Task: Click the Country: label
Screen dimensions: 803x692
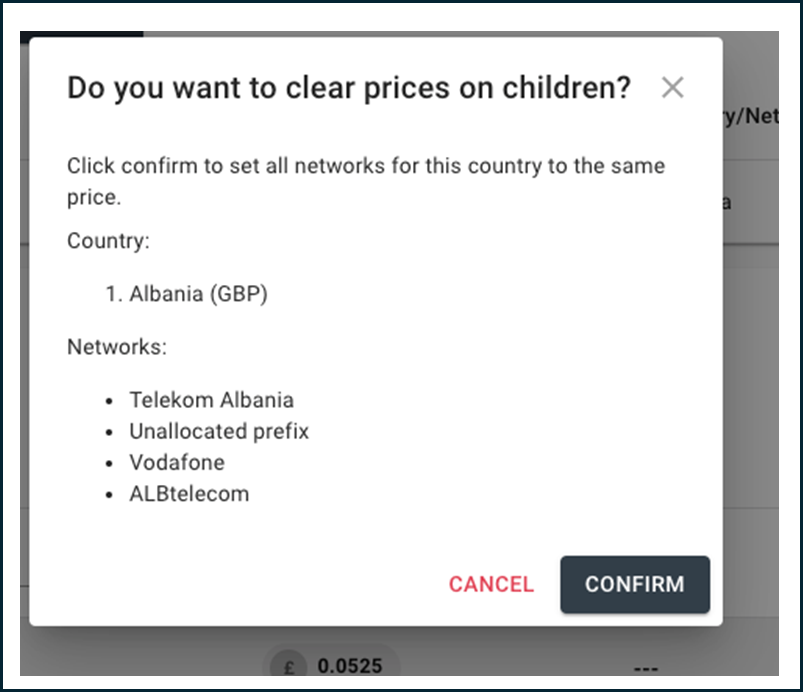Action: [108, 241]
